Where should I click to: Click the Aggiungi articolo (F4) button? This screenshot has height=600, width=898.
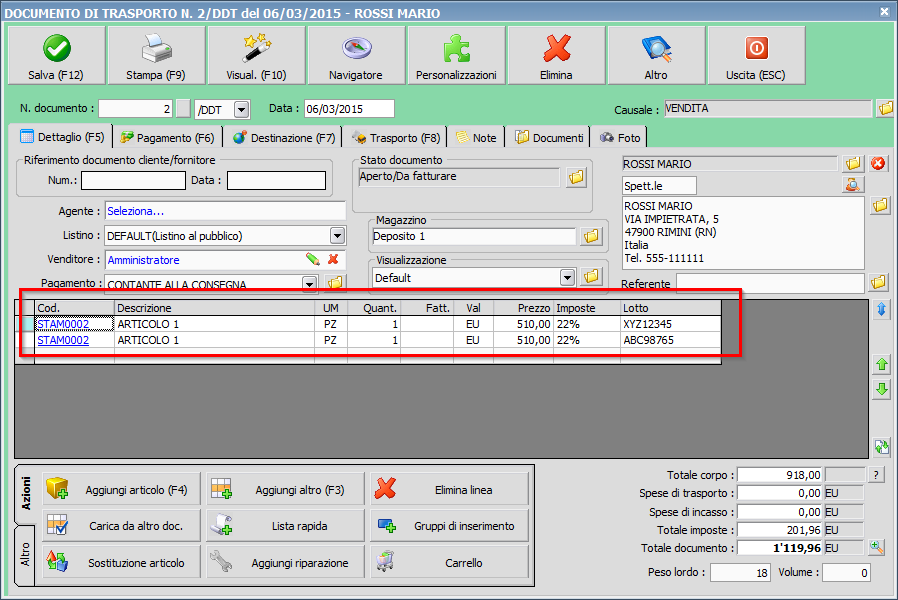point(120,490)
